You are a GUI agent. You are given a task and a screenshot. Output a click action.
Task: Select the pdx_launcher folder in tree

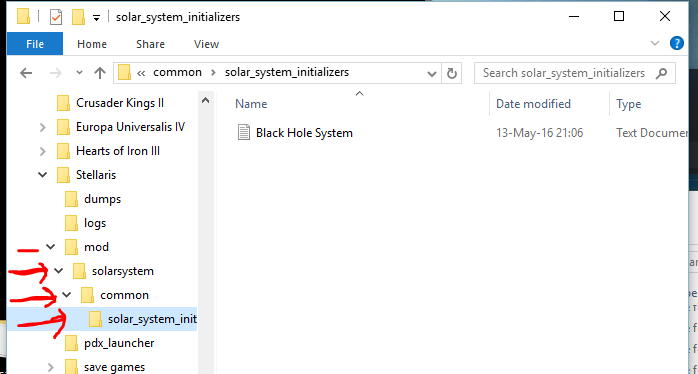(x=119, y=343)
